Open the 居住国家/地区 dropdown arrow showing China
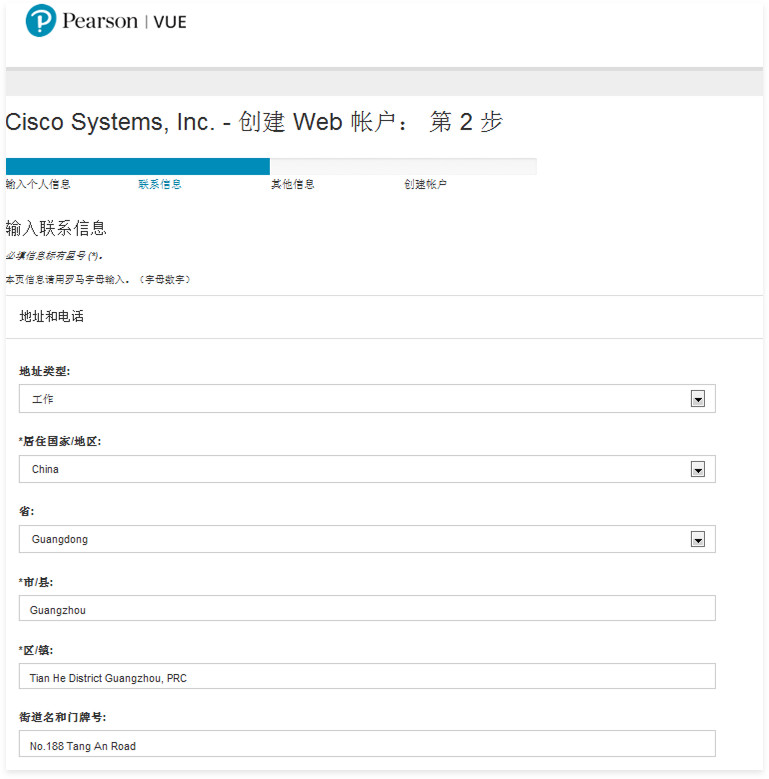This screenshot has height=779, width=769. (x=697, y=469)
